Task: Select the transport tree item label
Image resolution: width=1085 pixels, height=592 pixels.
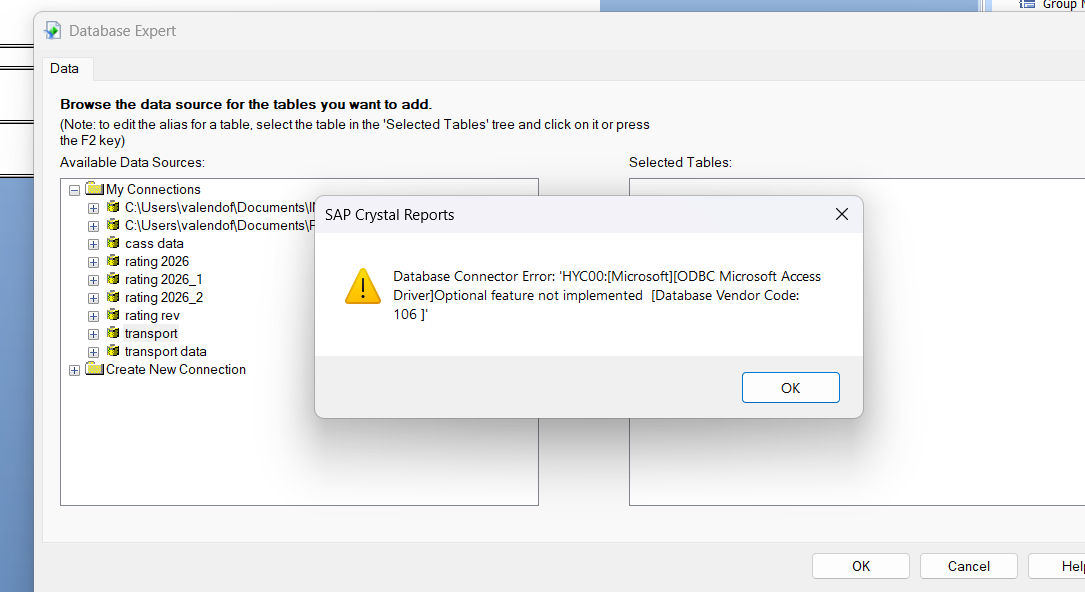Action: (151, 333)
